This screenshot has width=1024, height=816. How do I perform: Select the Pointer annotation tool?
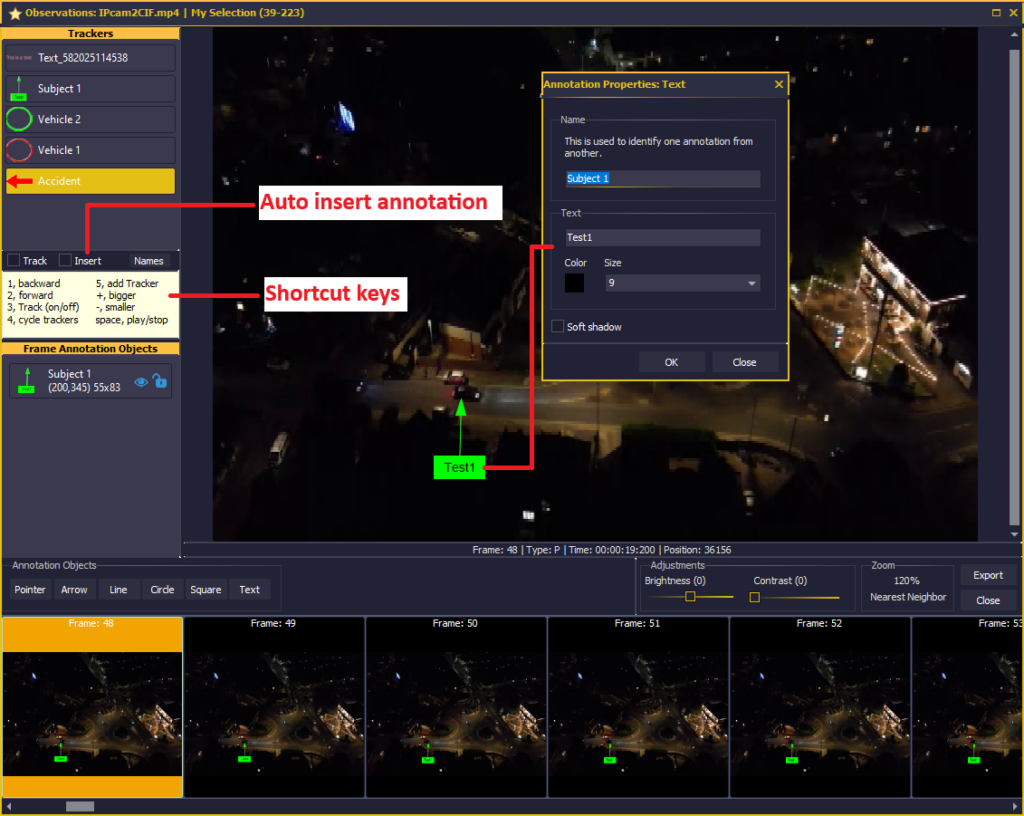(30, 589)
